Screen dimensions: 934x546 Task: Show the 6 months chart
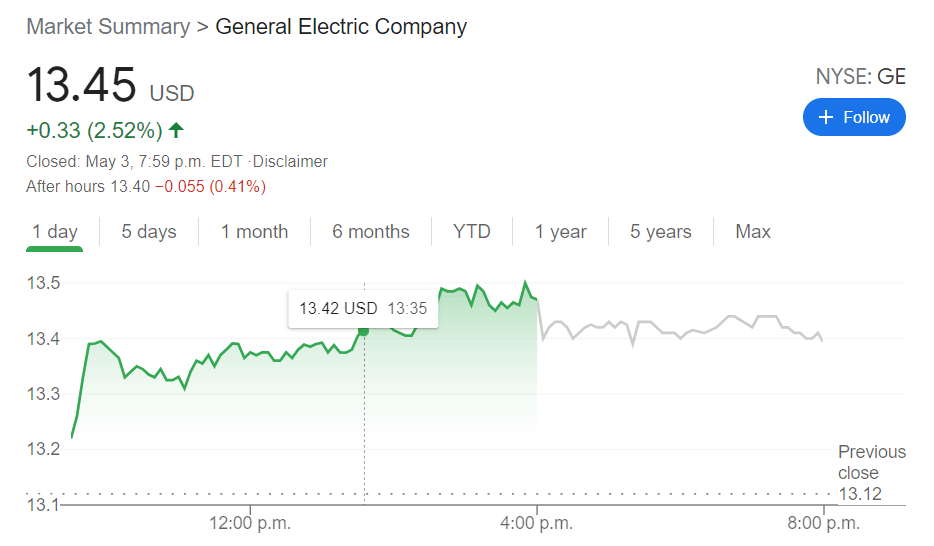(371, 232)
